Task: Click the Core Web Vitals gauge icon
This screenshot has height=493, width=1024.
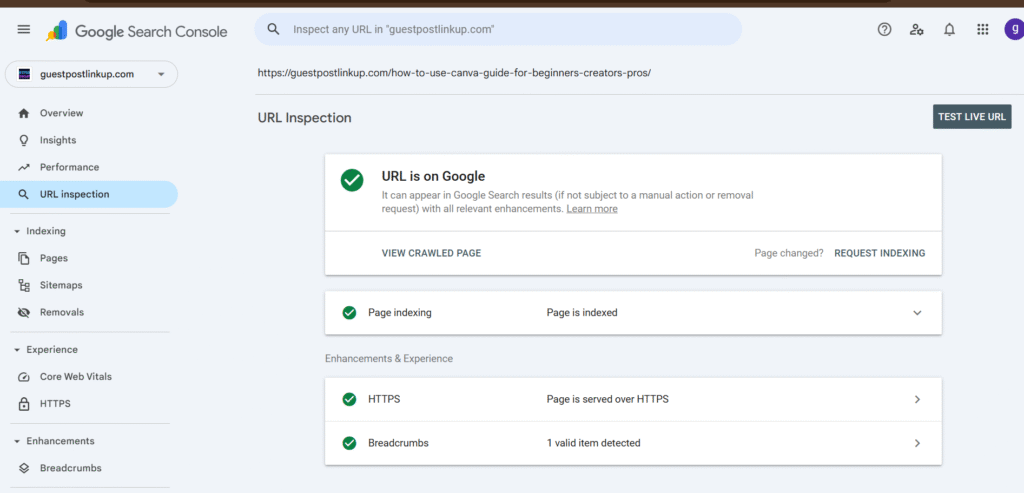Action: (24, 377)
